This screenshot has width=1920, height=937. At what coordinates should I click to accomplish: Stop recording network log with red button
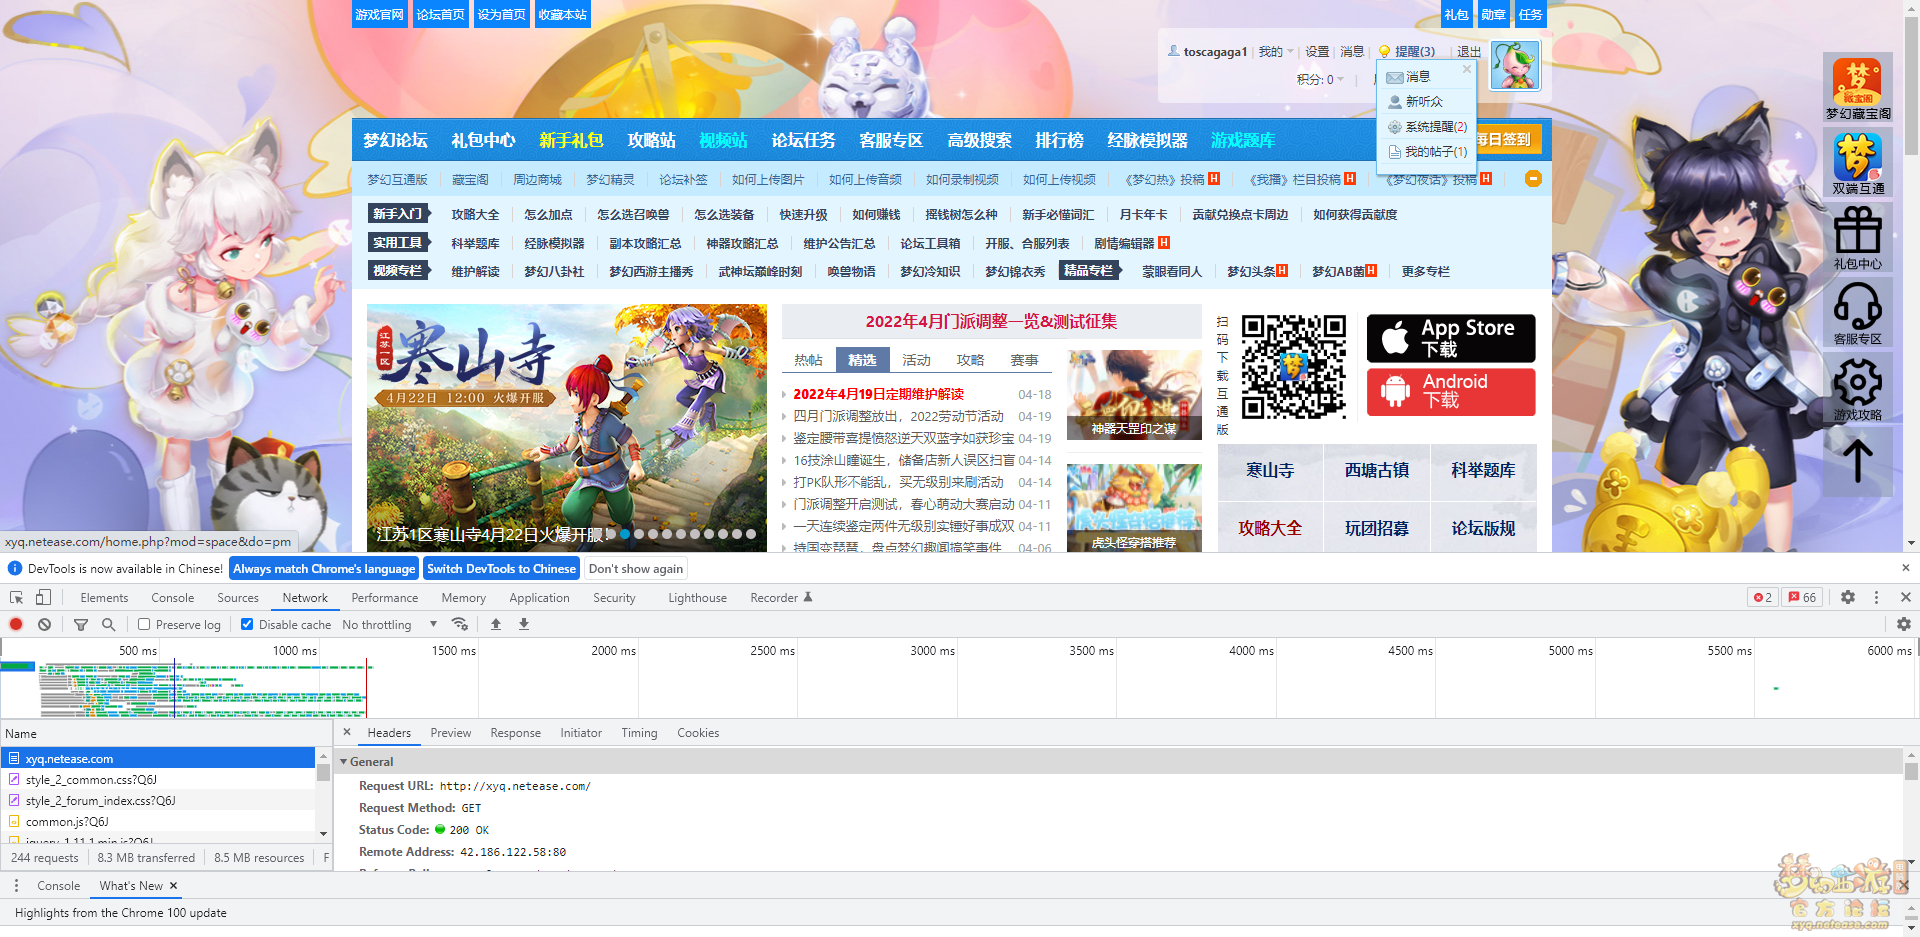[x=16, y=624]
